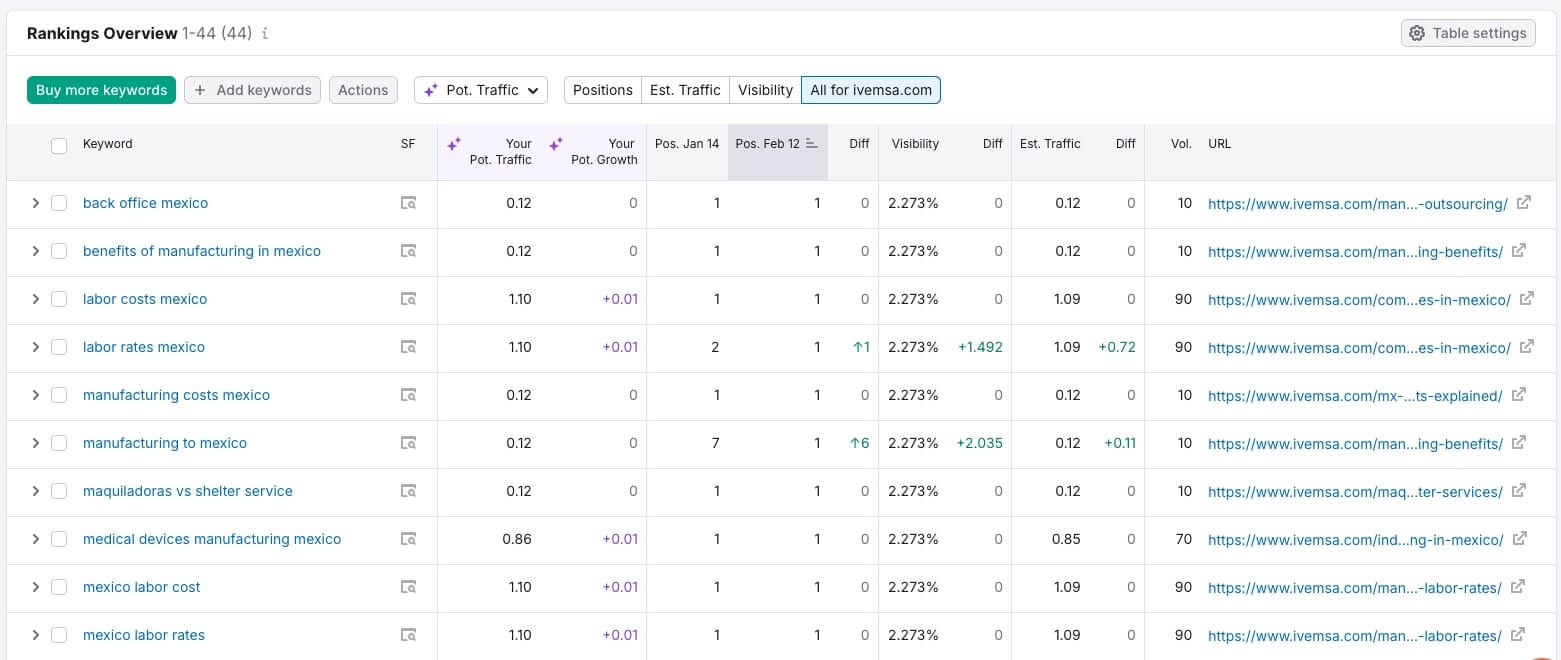Open external link icon for labor costs mexico URL
This screenshot has width=1561, height=660.
(1526, 298)
